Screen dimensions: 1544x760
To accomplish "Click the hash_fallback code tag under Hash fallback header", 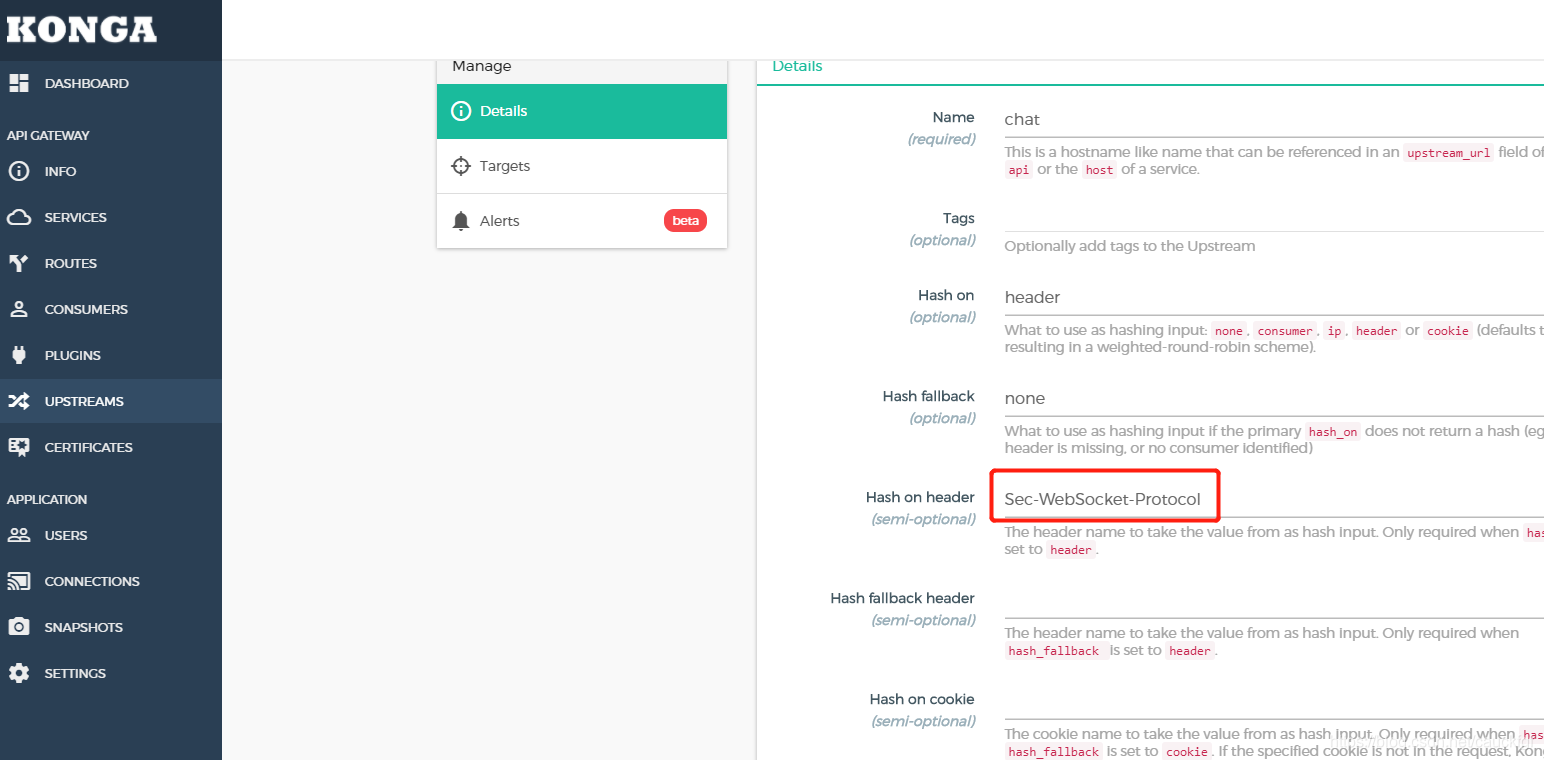I will [x=1055, y=651].
